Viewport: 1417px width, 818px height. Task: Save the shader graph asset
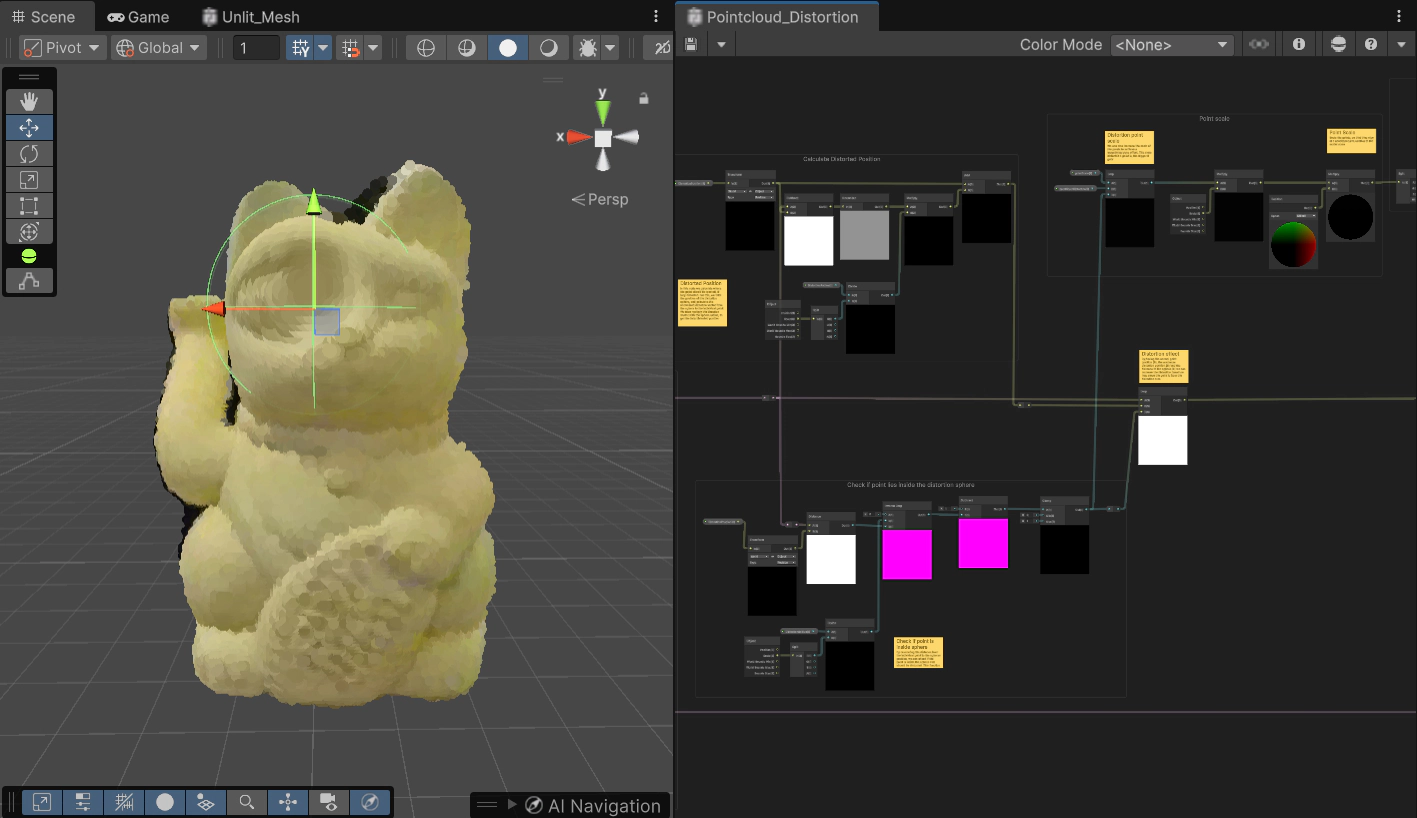click(x=690, y=43)
